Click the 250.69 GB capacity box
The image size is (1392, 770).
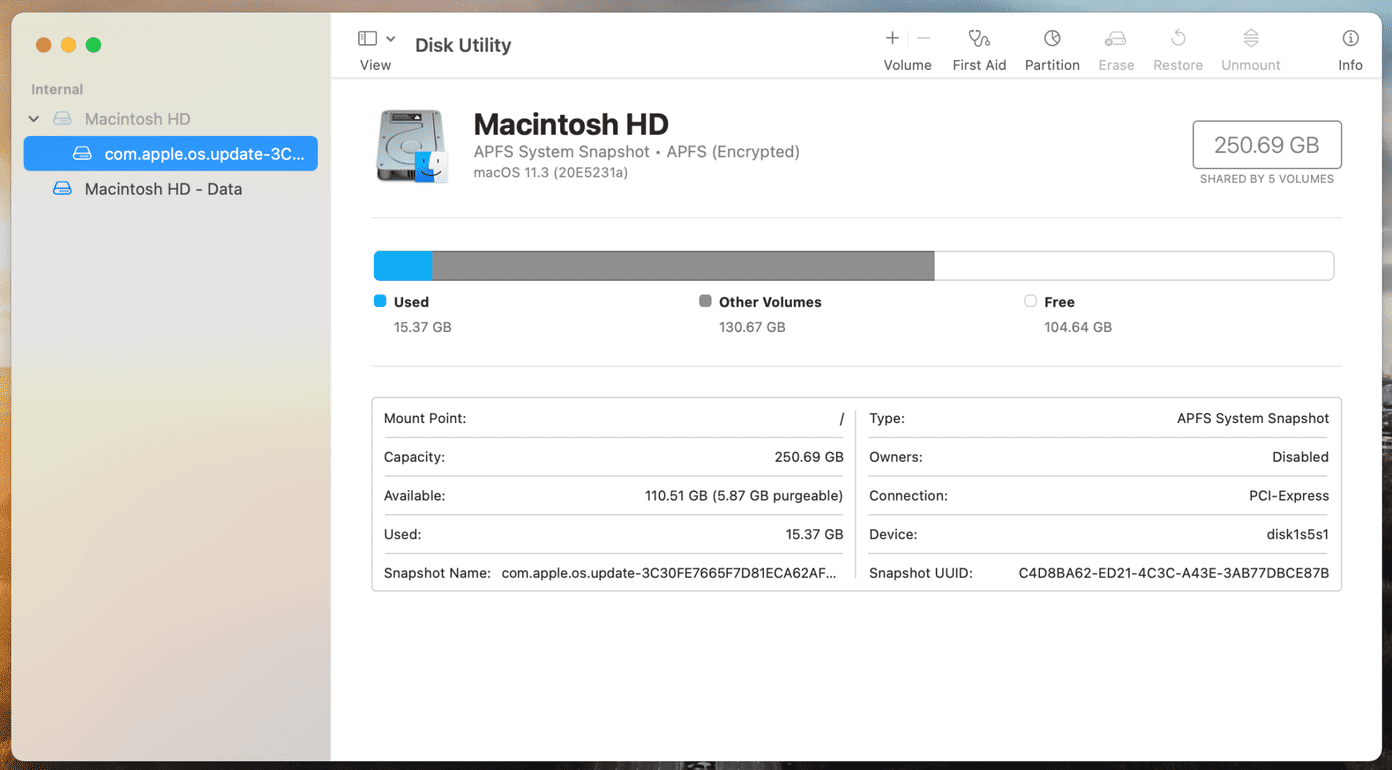(x=1267, y=145)
